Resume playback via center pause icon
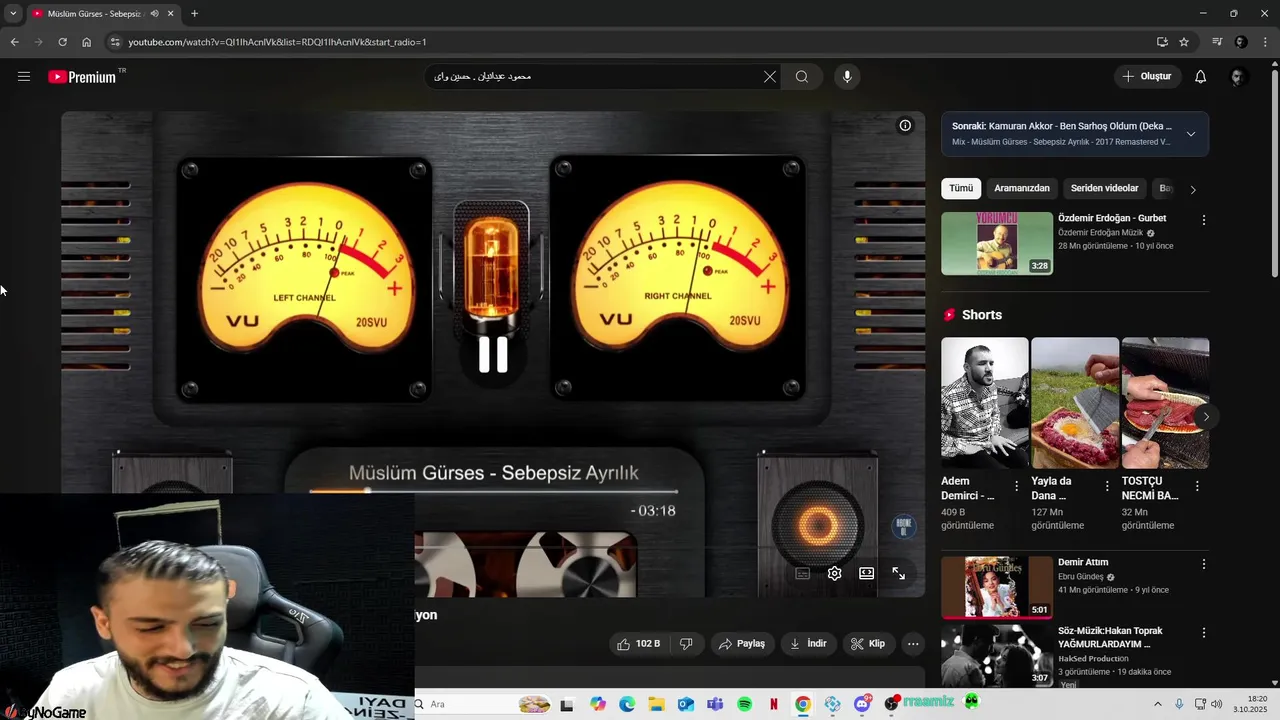 pos(493,354)
